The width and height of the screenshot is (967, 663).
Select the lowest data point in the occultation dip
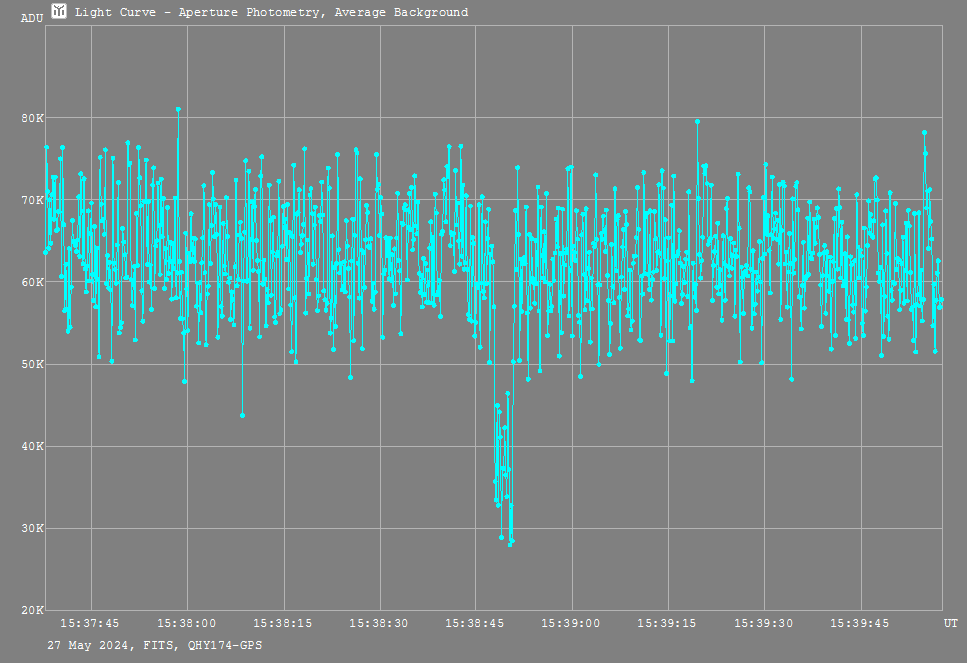coord(510,545)
